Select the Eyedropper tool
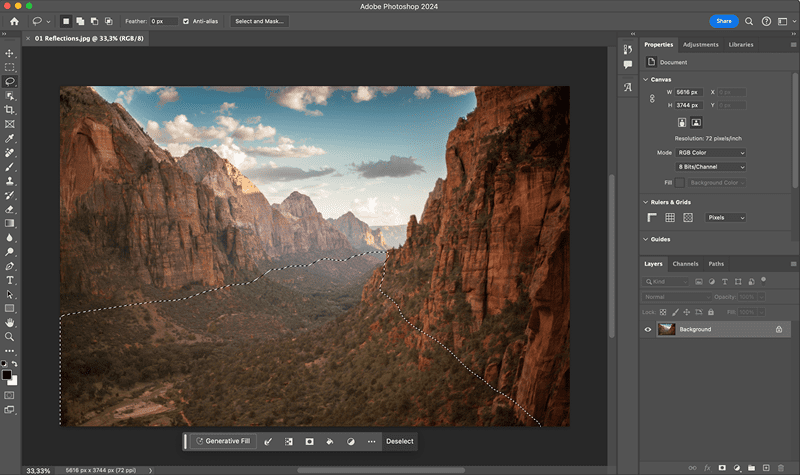800x475 pixels. pos(10,138)
